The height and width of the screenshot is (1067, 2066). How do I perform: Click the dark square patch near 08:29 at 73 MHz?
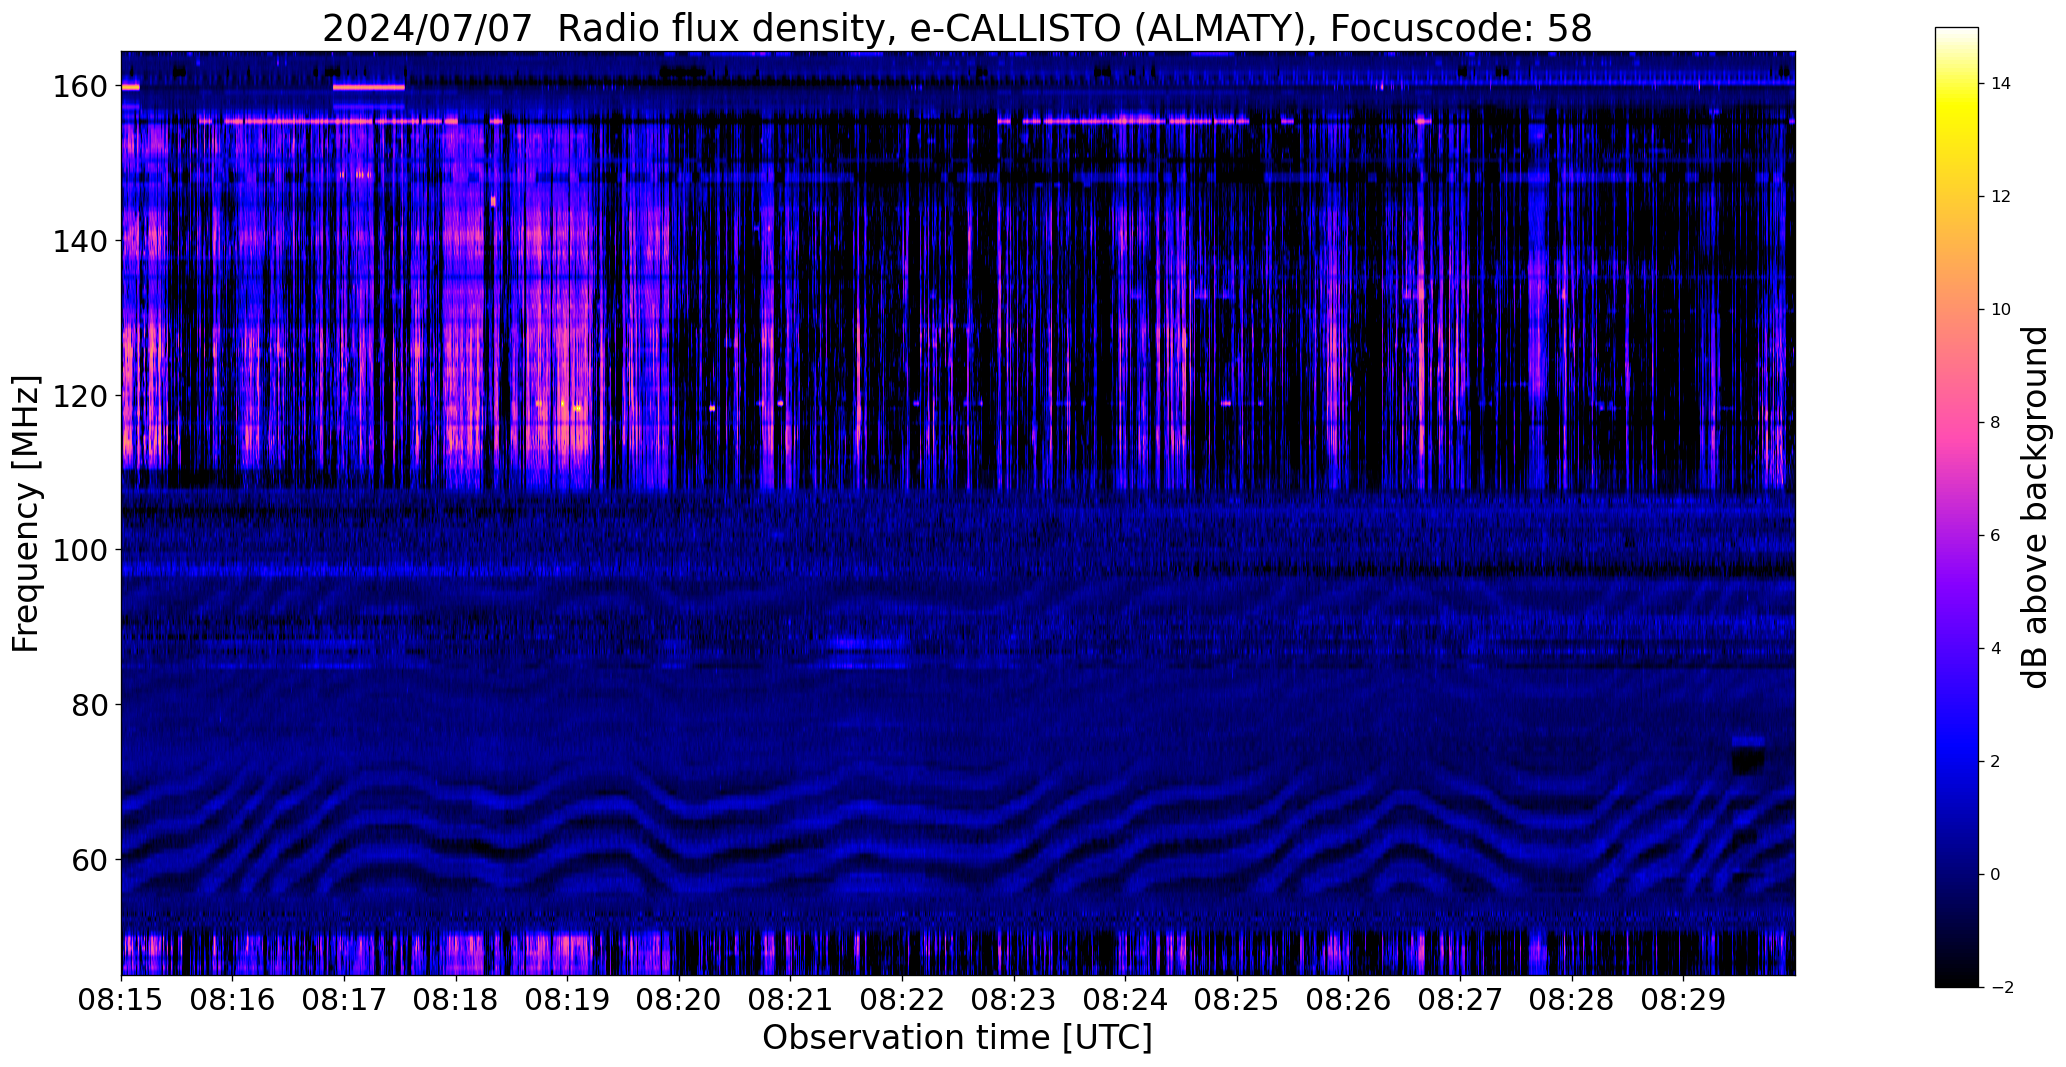click(x=1748, y=759)
